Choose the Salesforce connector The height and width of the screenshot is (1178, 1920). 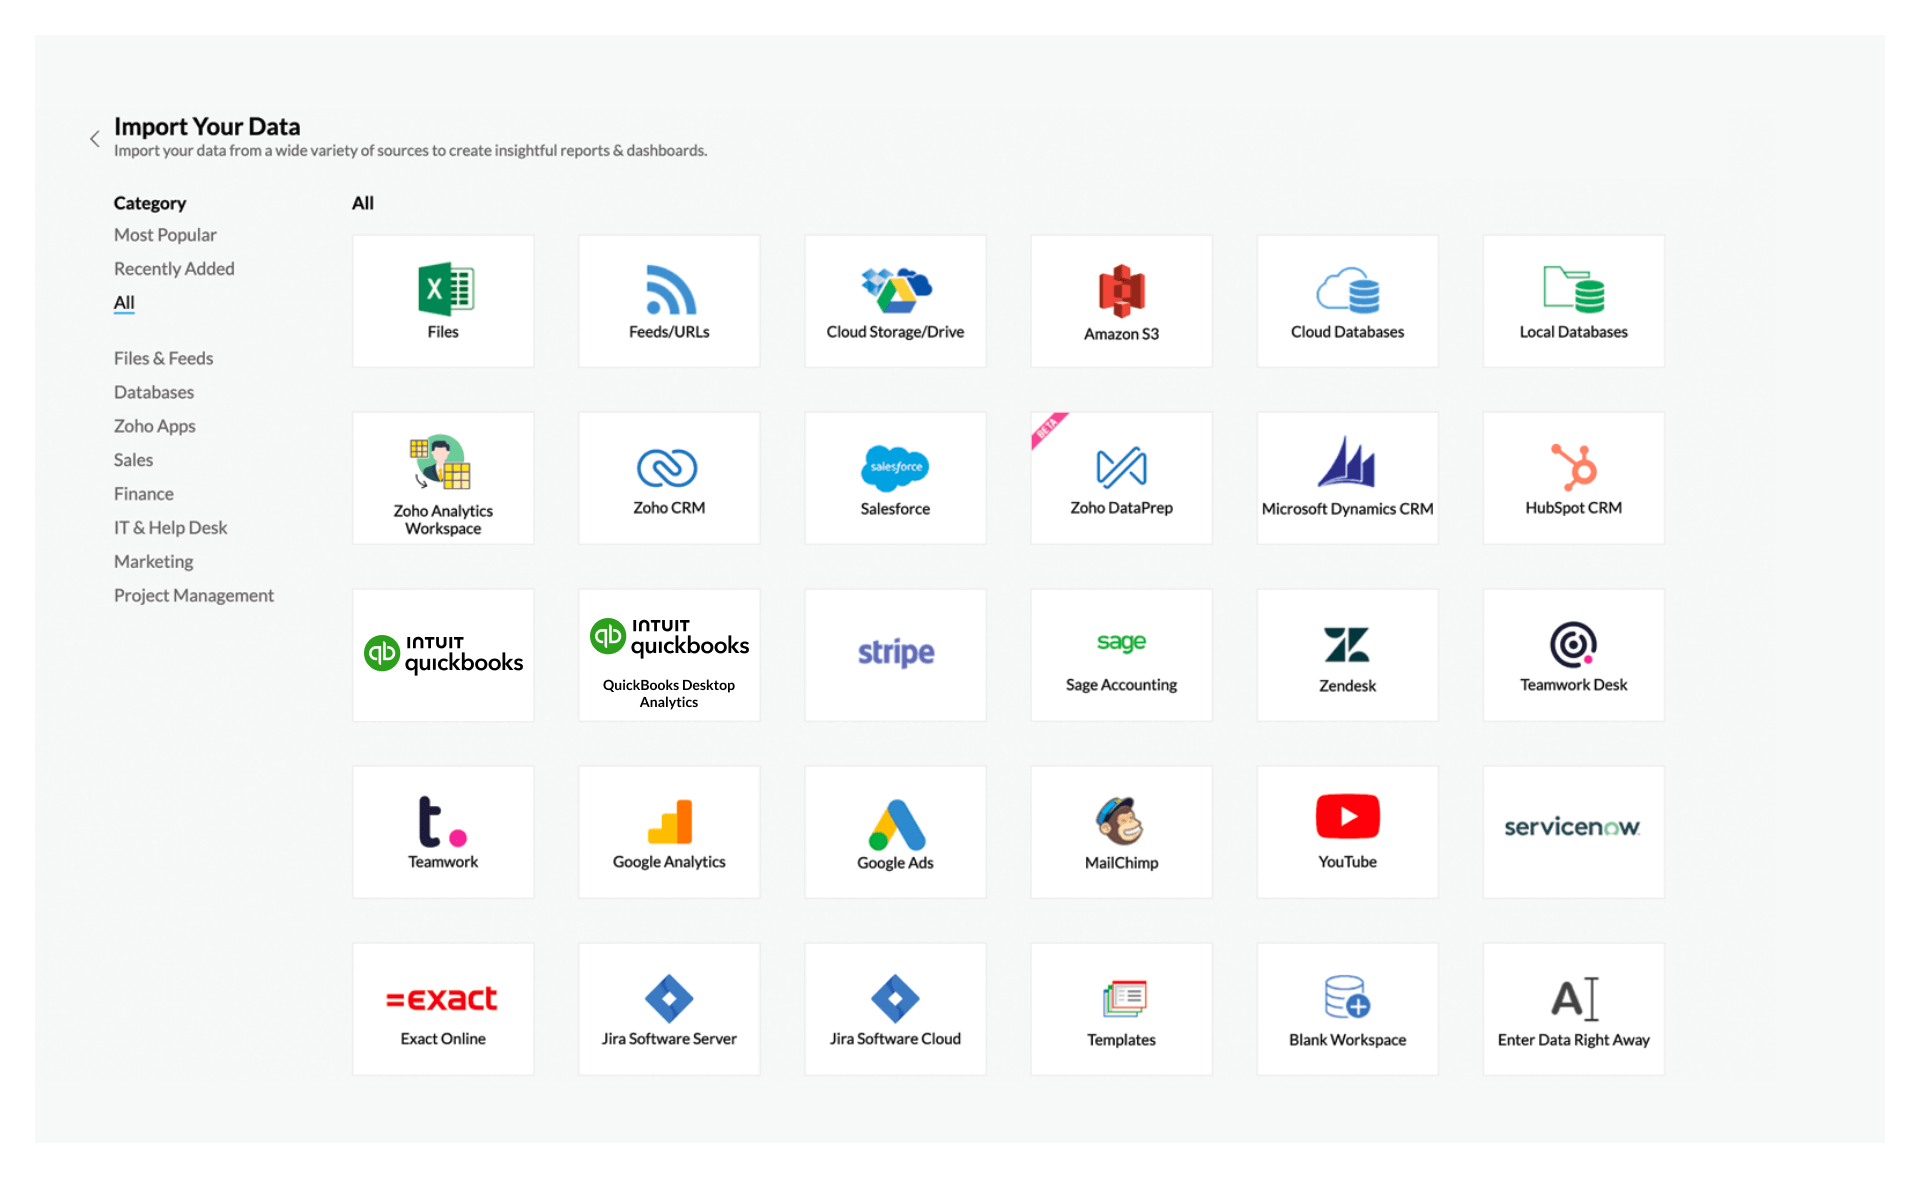[x=895, y=478]
